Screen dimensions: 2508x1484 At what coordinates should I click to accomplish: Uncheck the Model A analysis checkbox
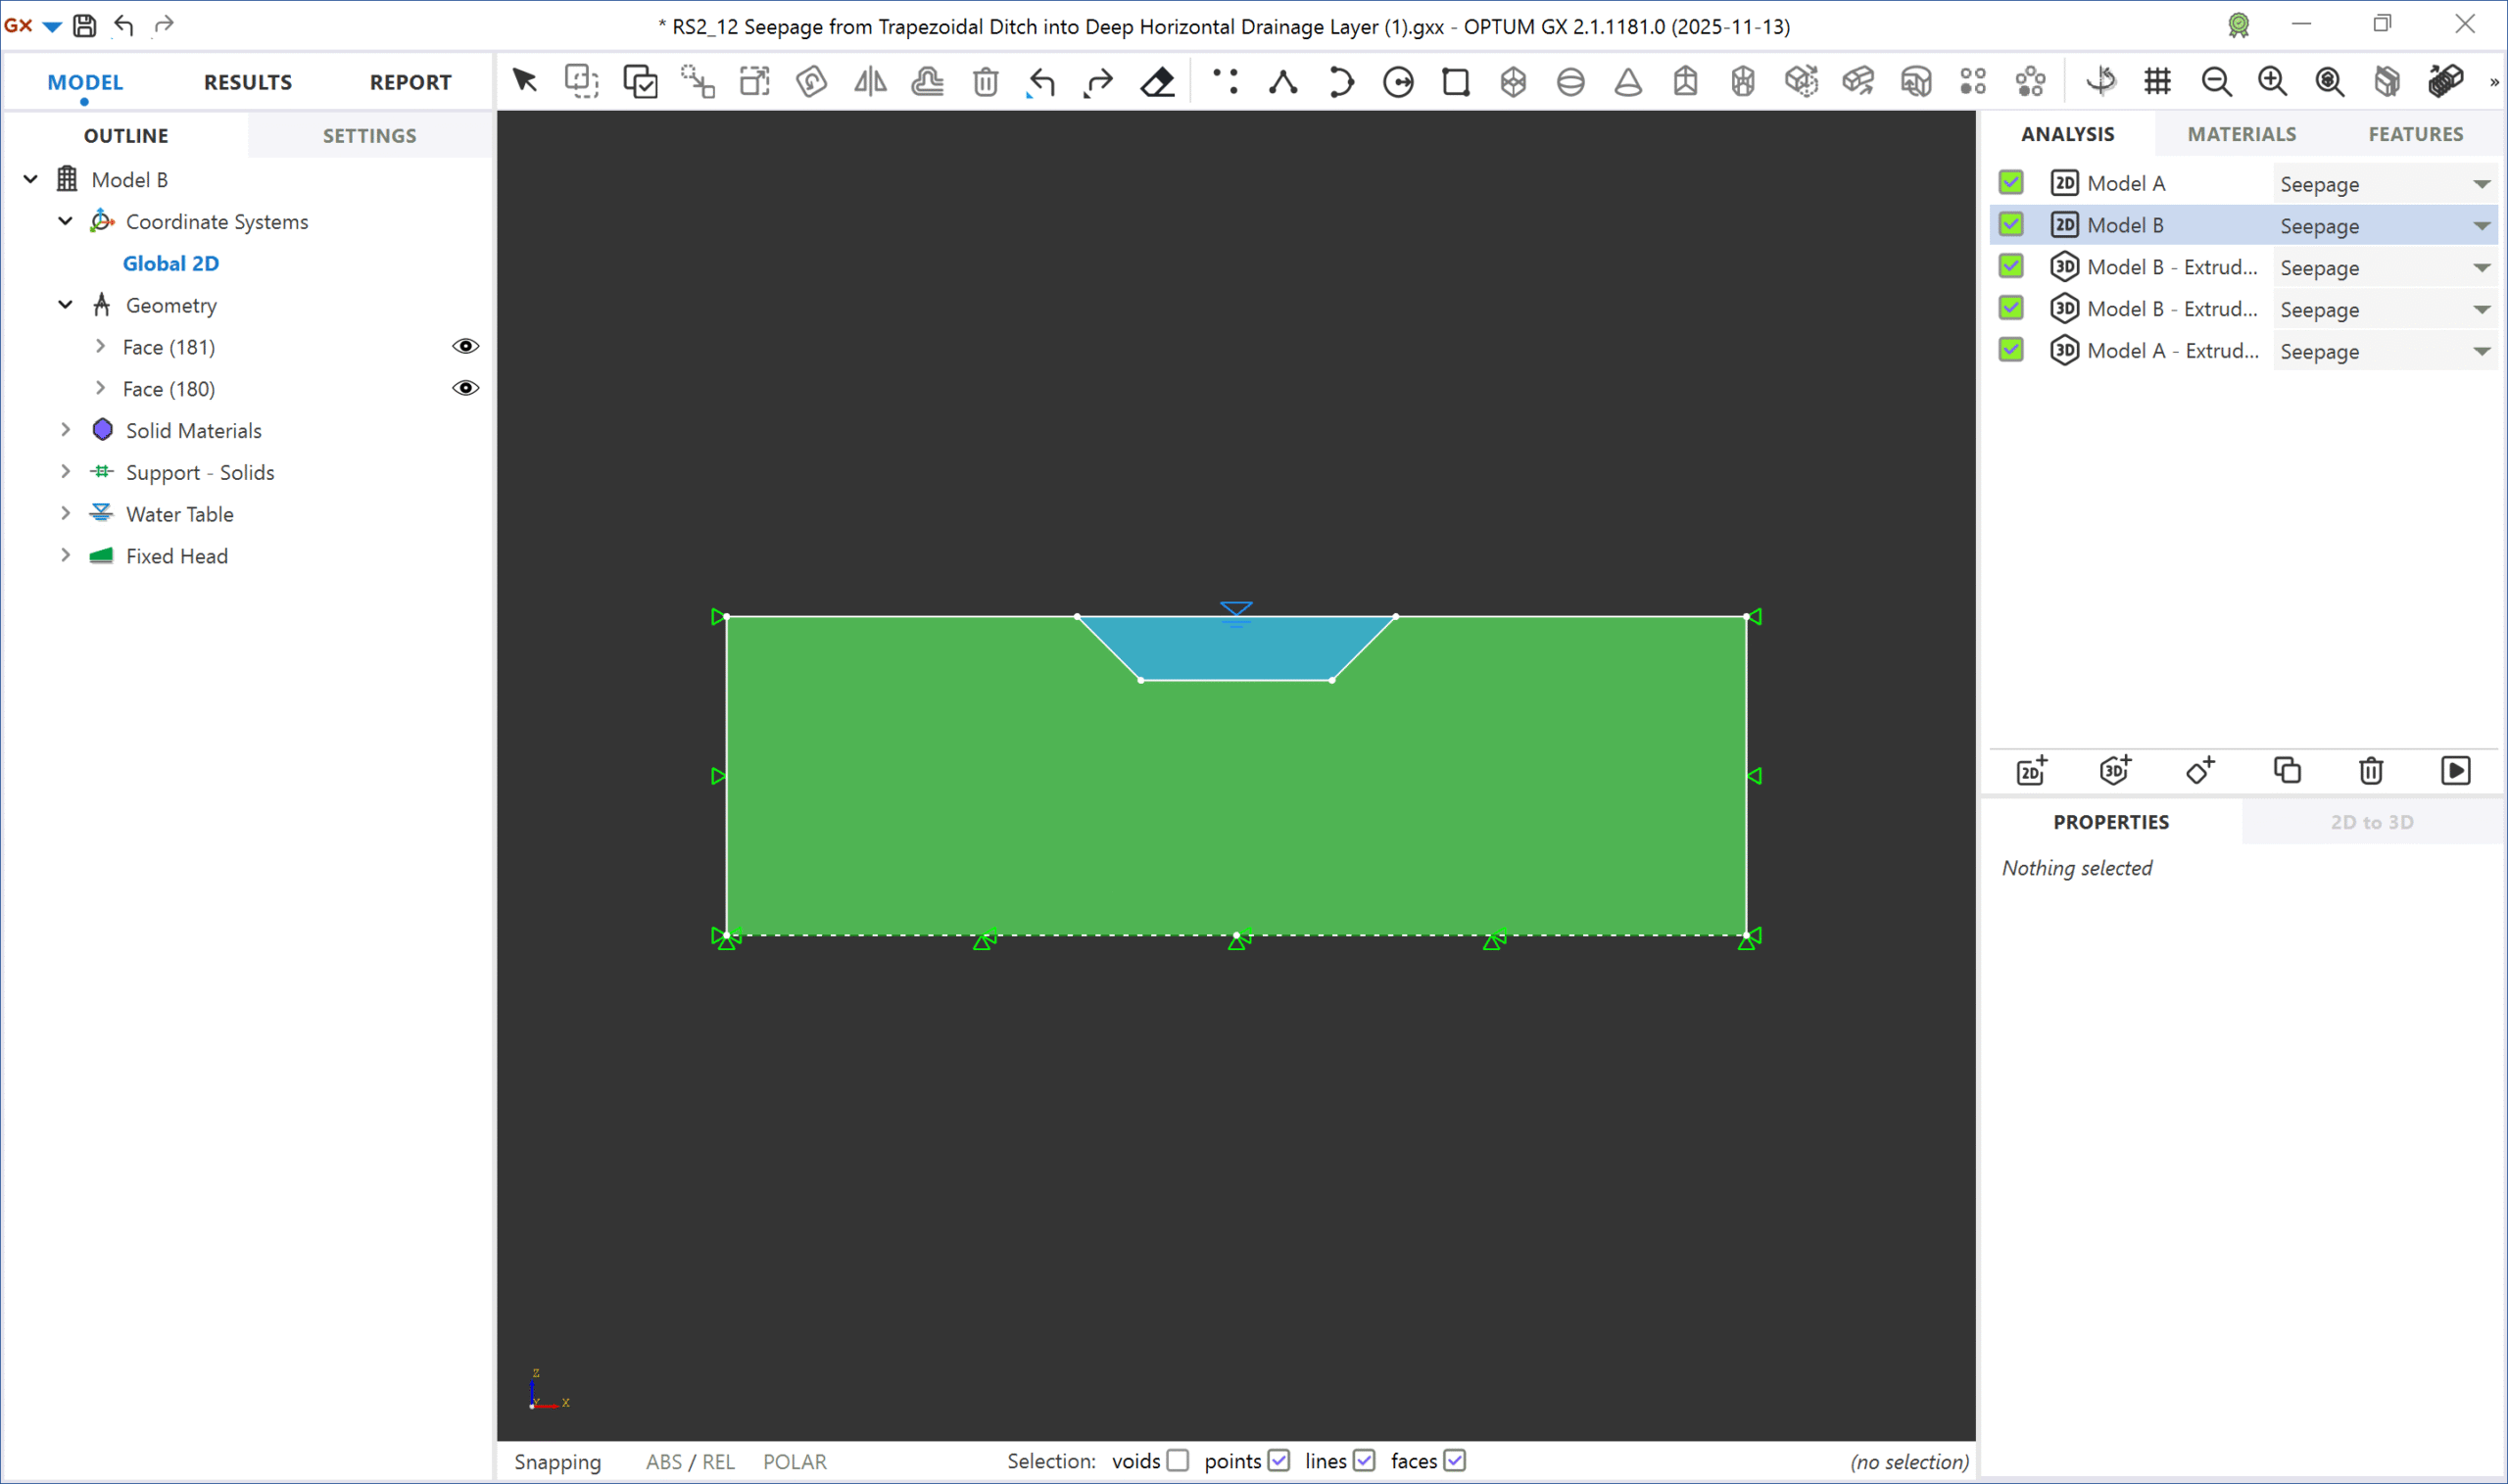tap(2011, 182)
